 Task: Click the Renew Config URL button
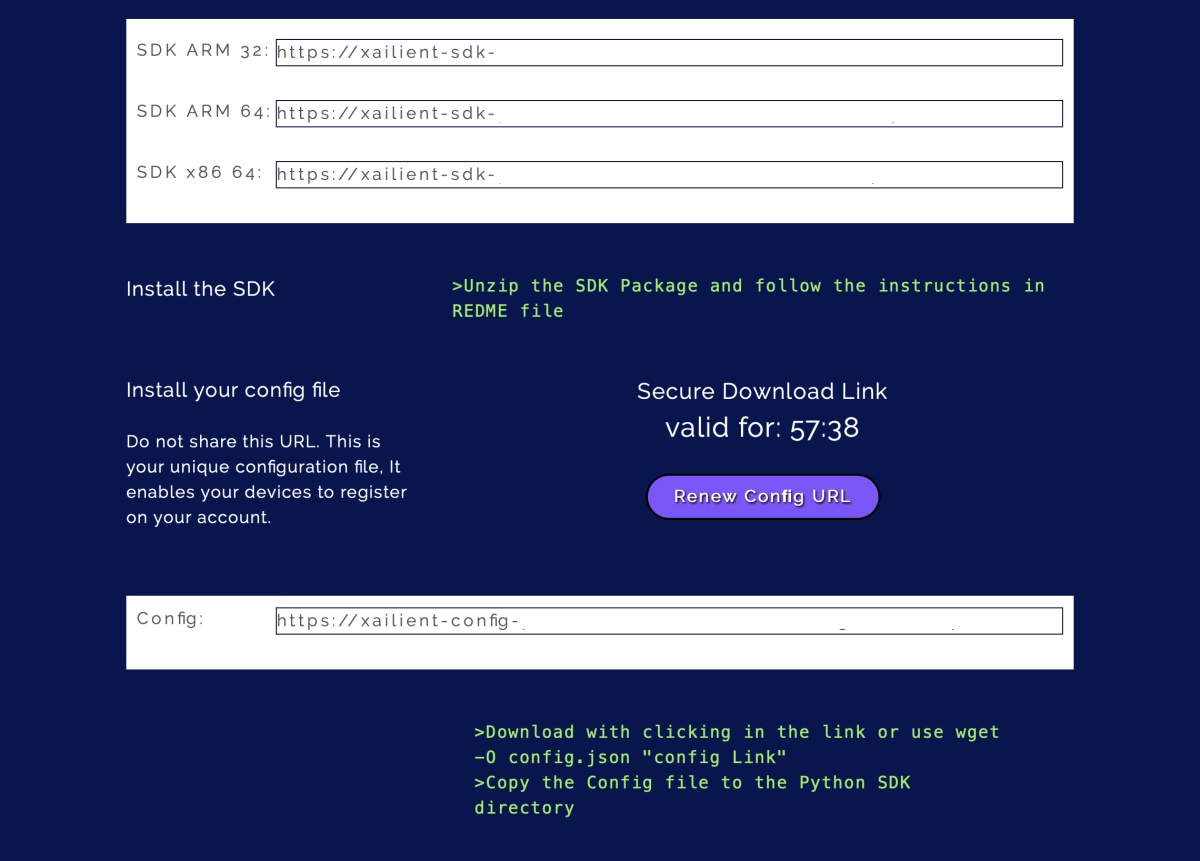click(763, 497)
